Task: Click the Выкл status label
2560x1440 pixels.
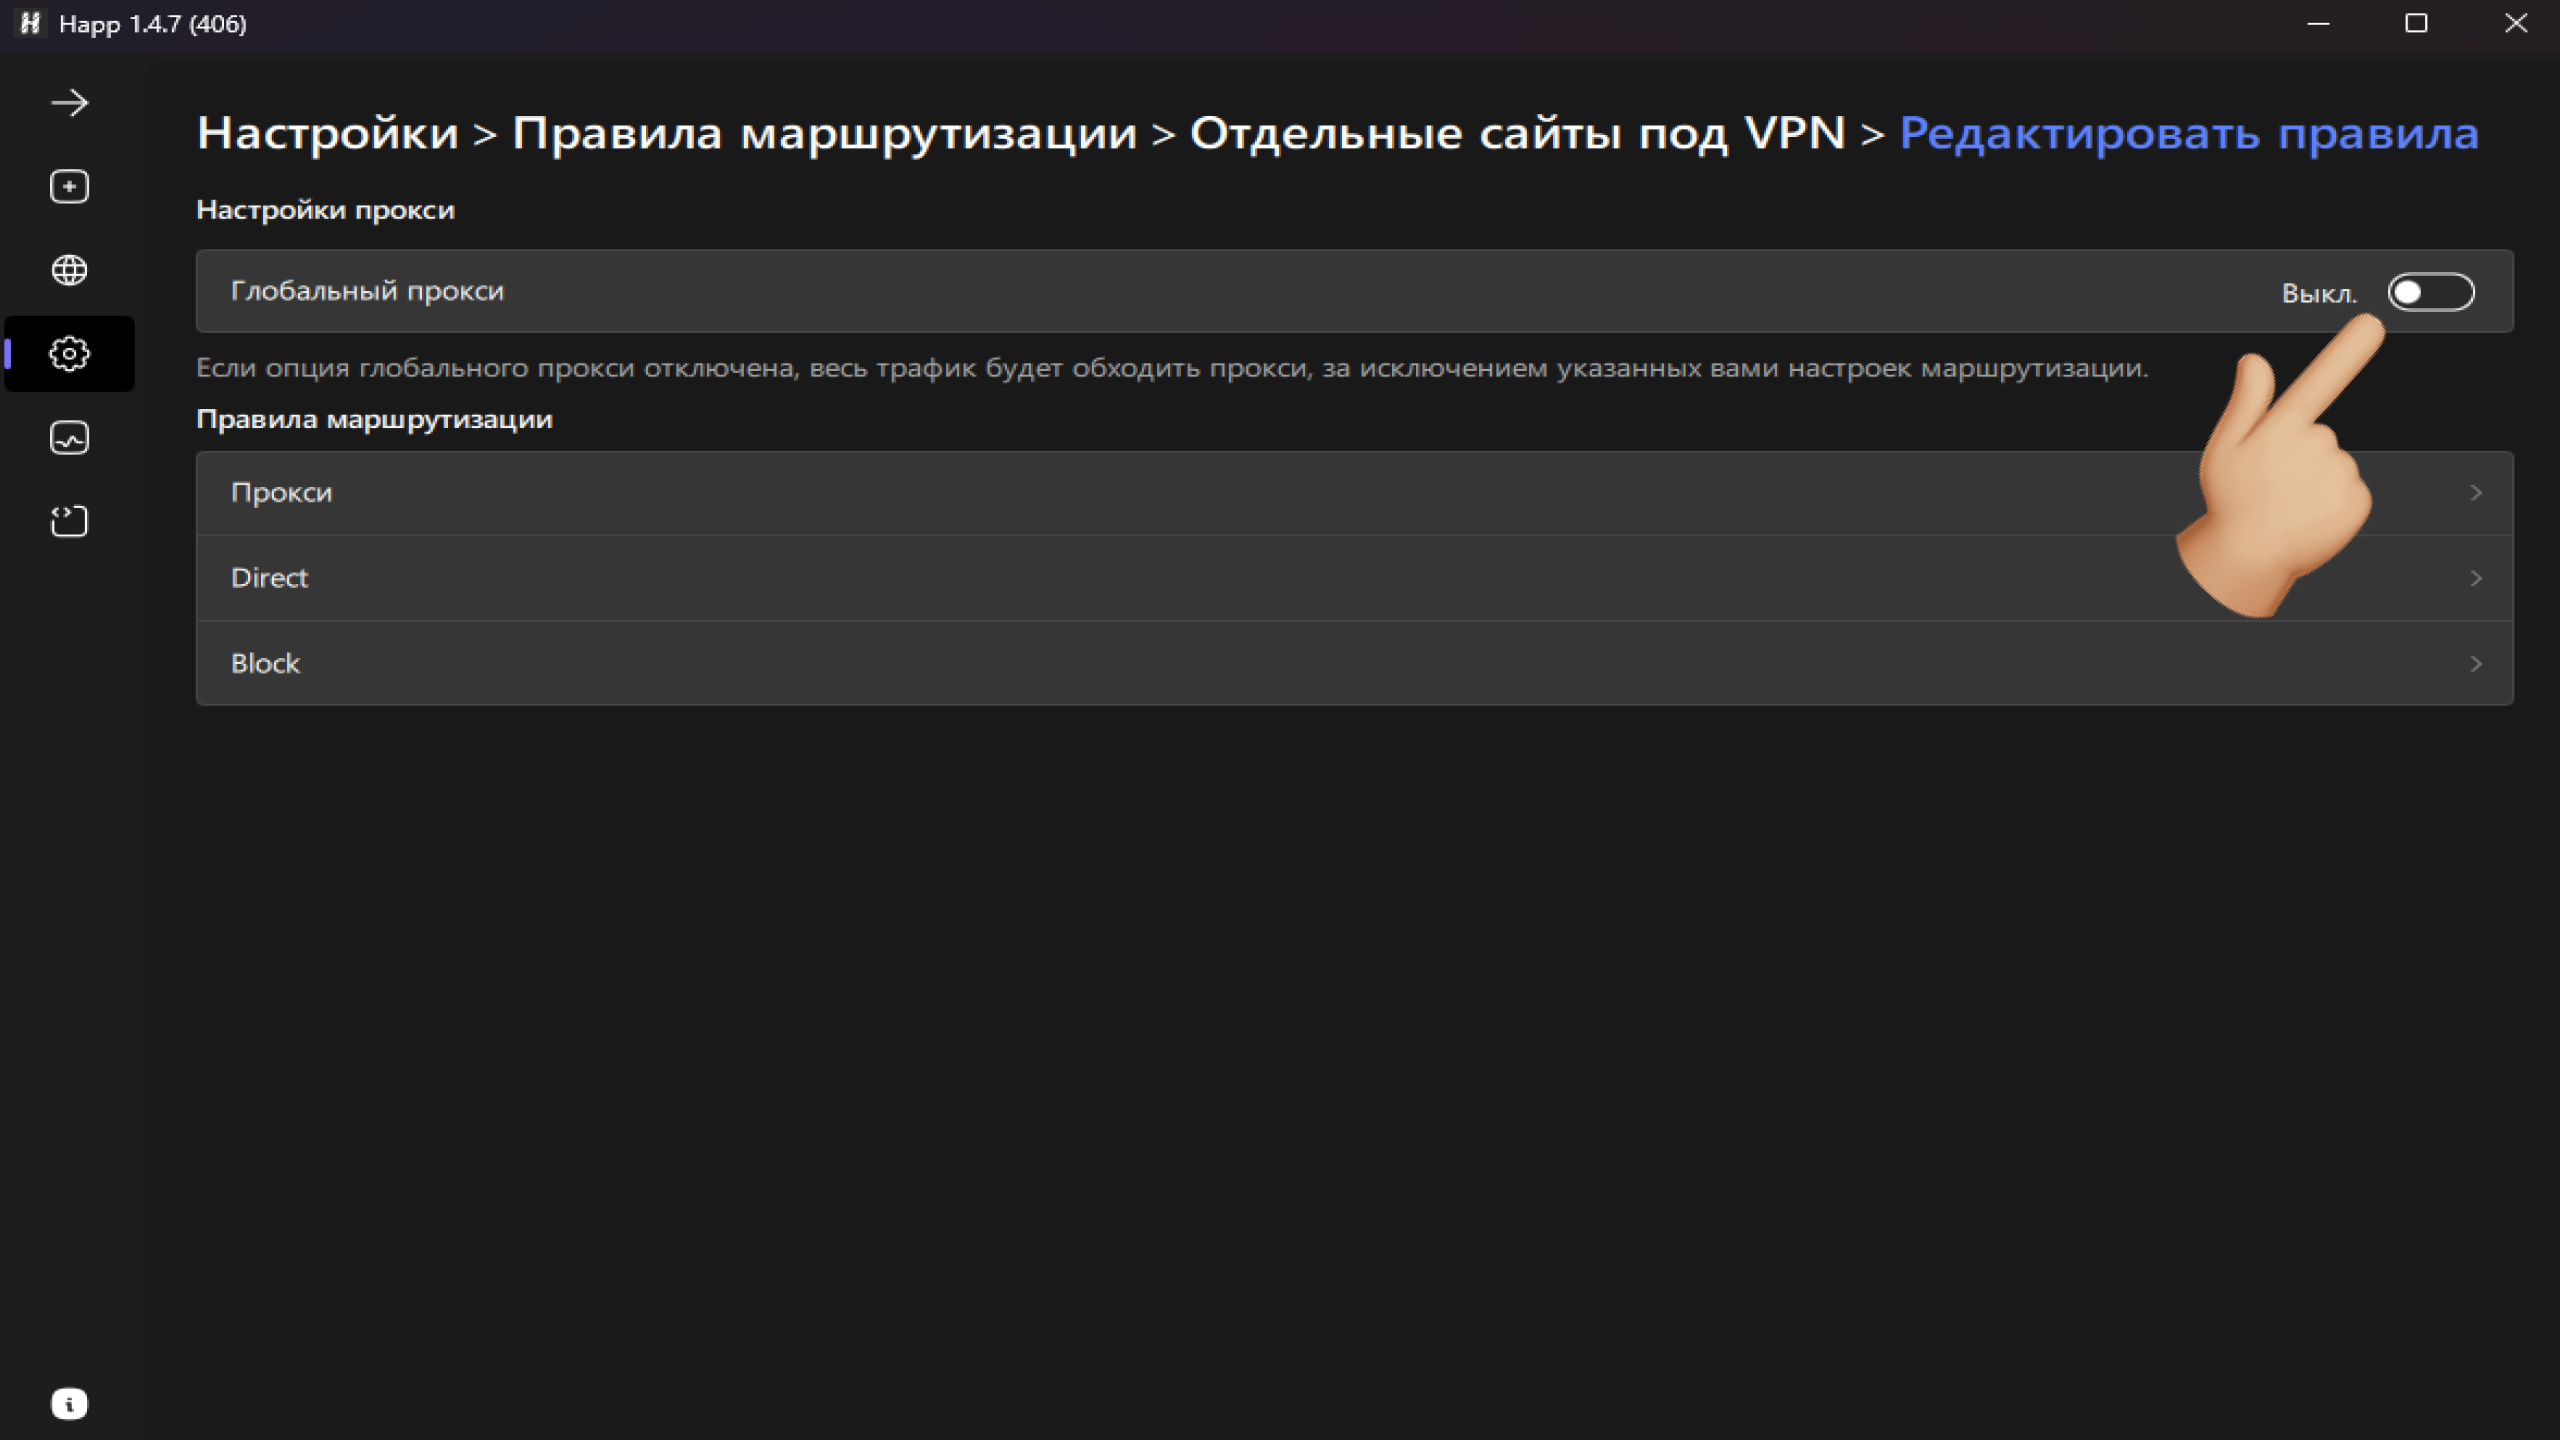Action: click(2319, 291)
